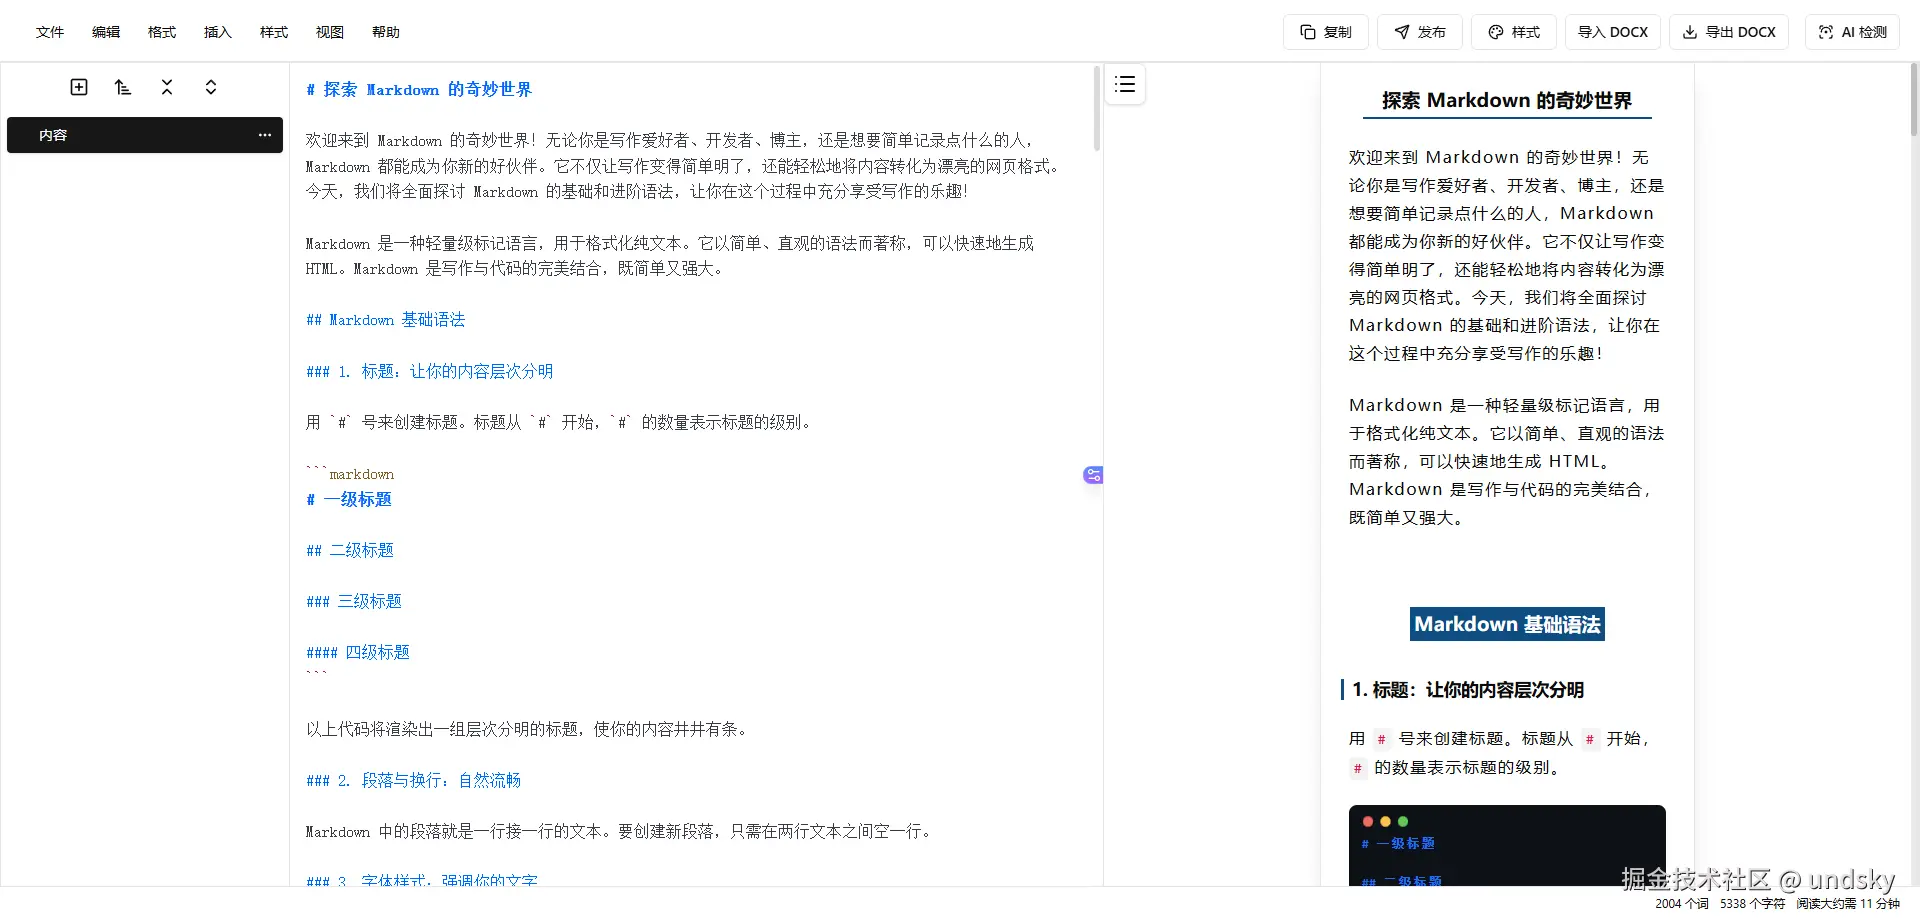Import a document via 导入 DOCX
The height and width of the screenshot is (919, 1920).
tap(1613, 31)
